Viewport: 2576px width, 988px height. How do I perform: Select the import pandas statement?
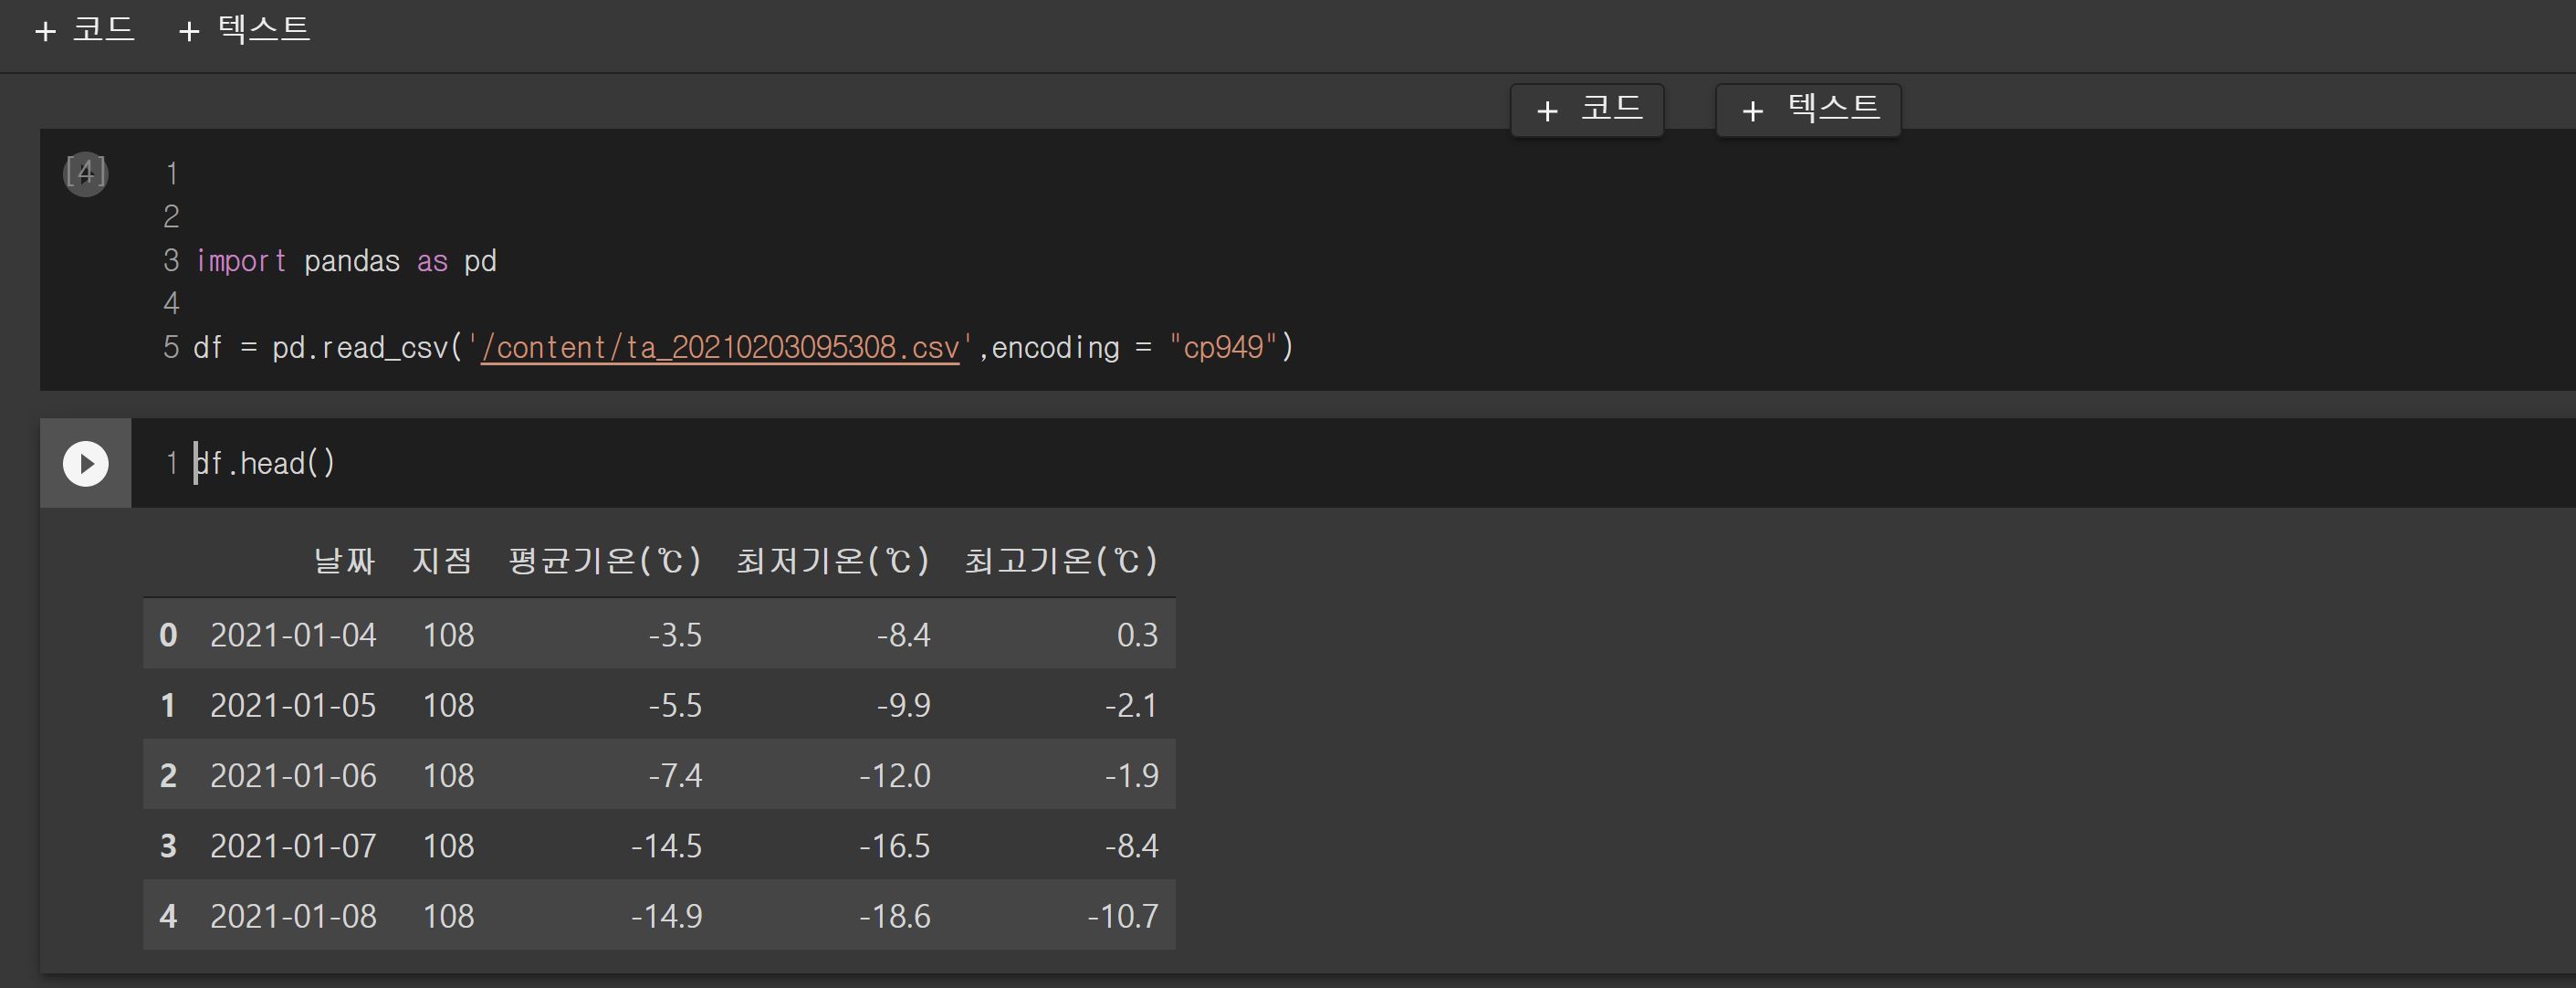coord(345,261)
